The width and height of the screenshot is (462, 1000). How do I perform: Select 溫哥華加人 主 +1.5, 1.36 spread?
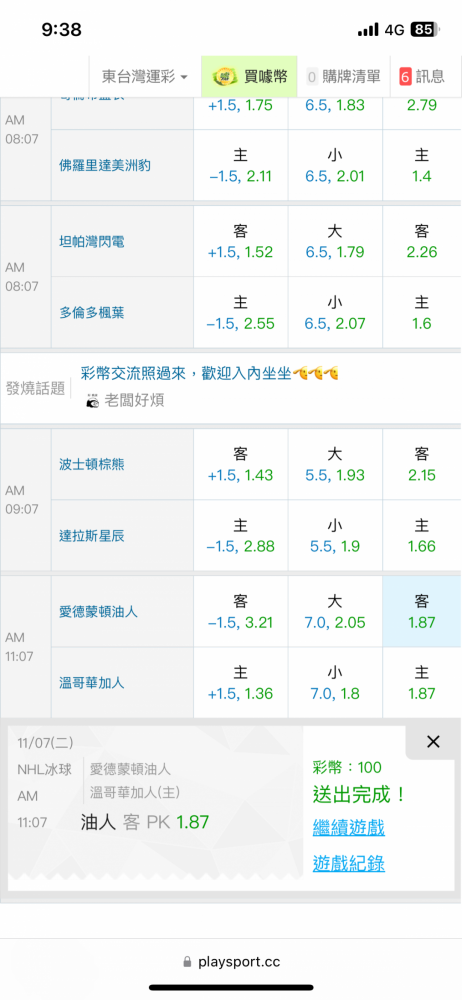tap(241, 682)
